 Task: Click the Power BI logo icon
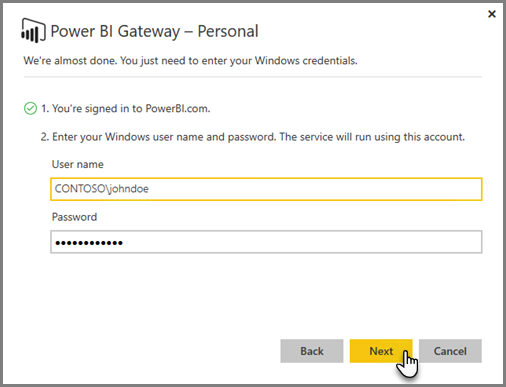click(33, 31)
